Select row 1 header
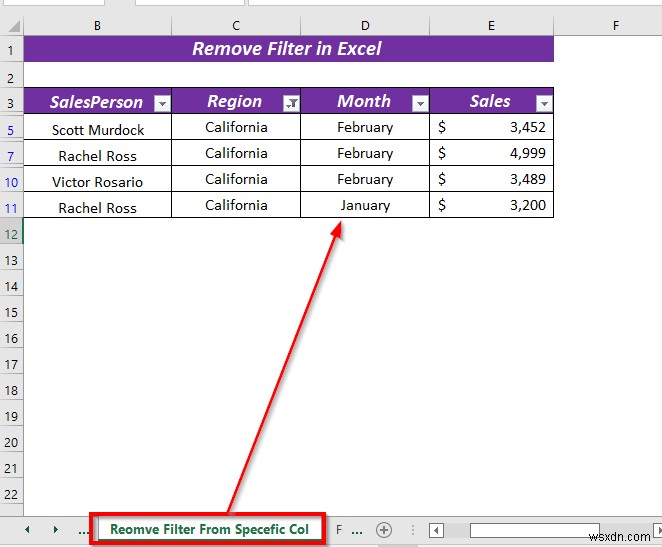The image size is (662, 547). [11, 50]
